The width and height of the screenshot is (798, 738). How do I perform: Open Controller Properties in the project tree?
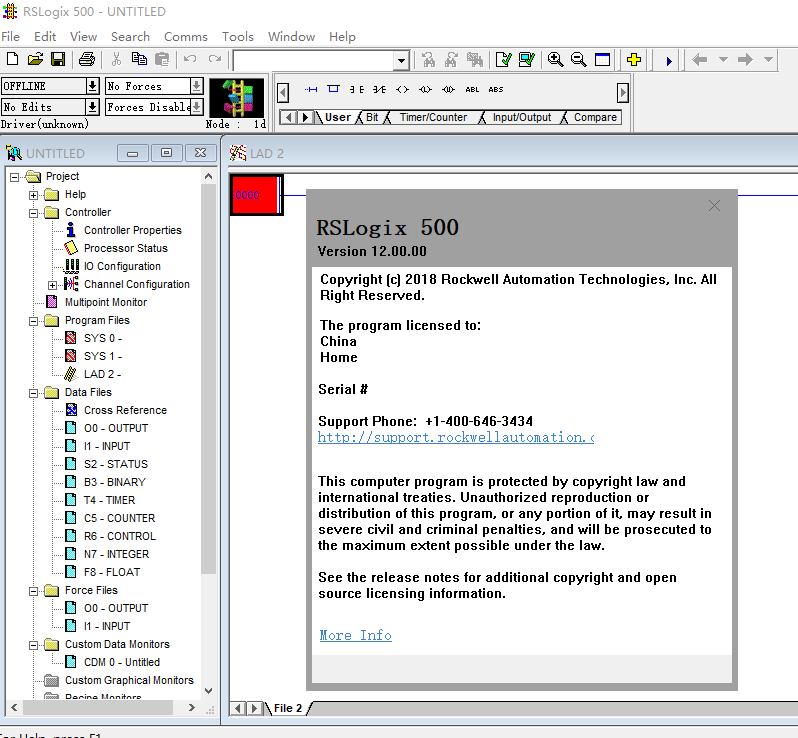tap(132, 230)
